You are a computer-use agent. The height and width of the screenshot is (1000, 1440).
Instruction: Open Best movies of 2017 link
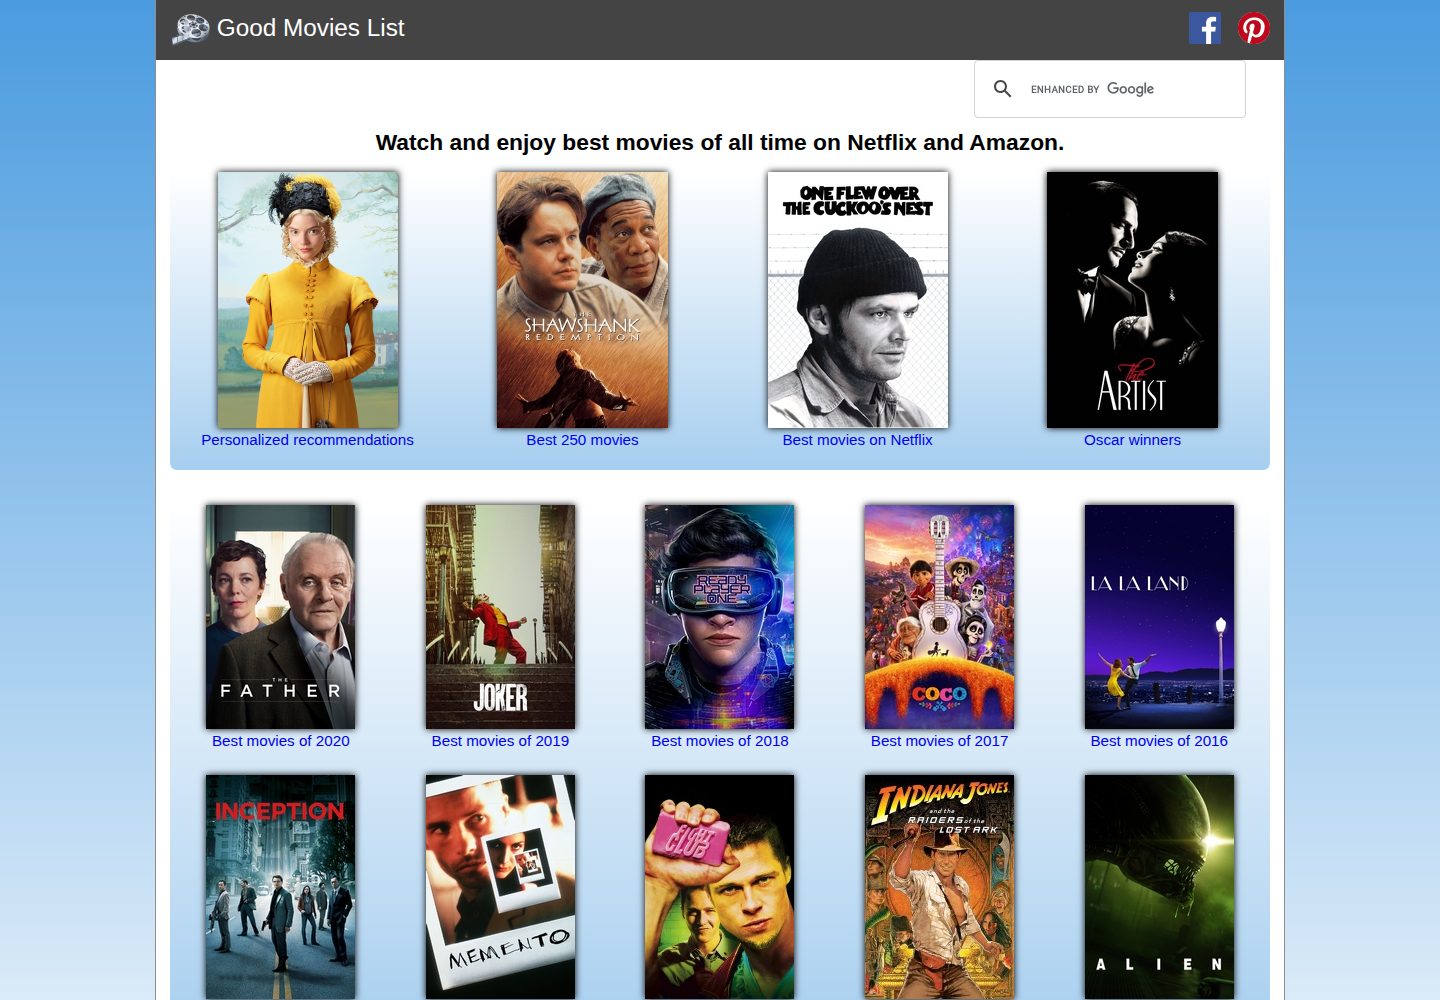click(x=939, y=741)
